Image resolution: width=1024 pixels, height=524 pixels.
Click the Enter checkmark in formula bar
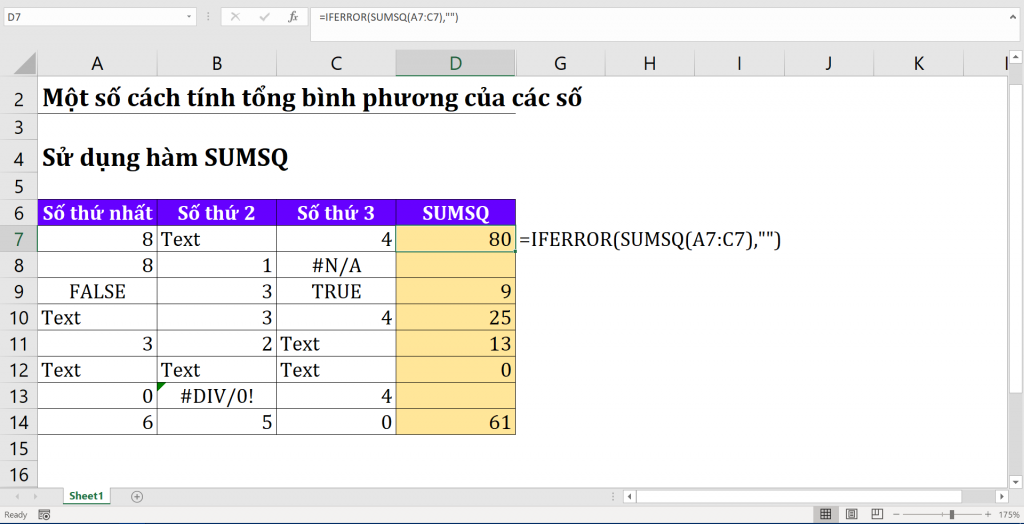264,17
